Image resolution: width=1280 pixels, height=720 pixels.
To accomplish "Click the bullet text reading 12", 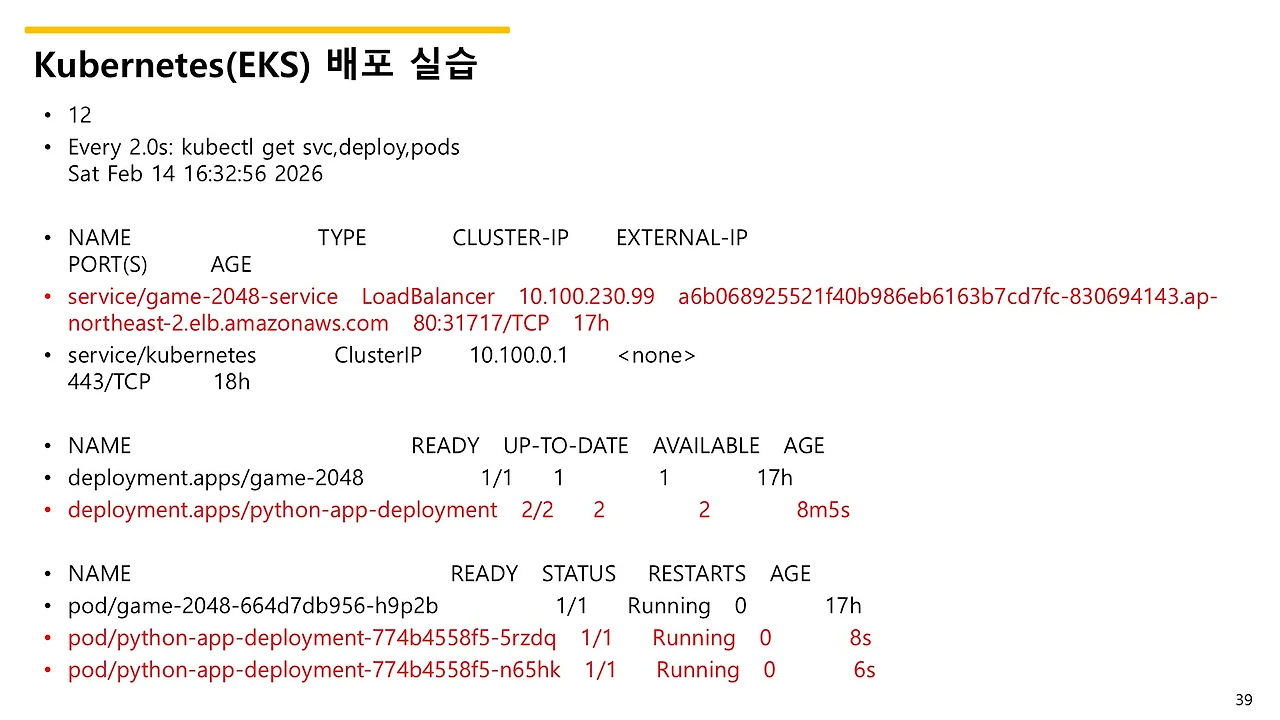I will click(79, 114).
